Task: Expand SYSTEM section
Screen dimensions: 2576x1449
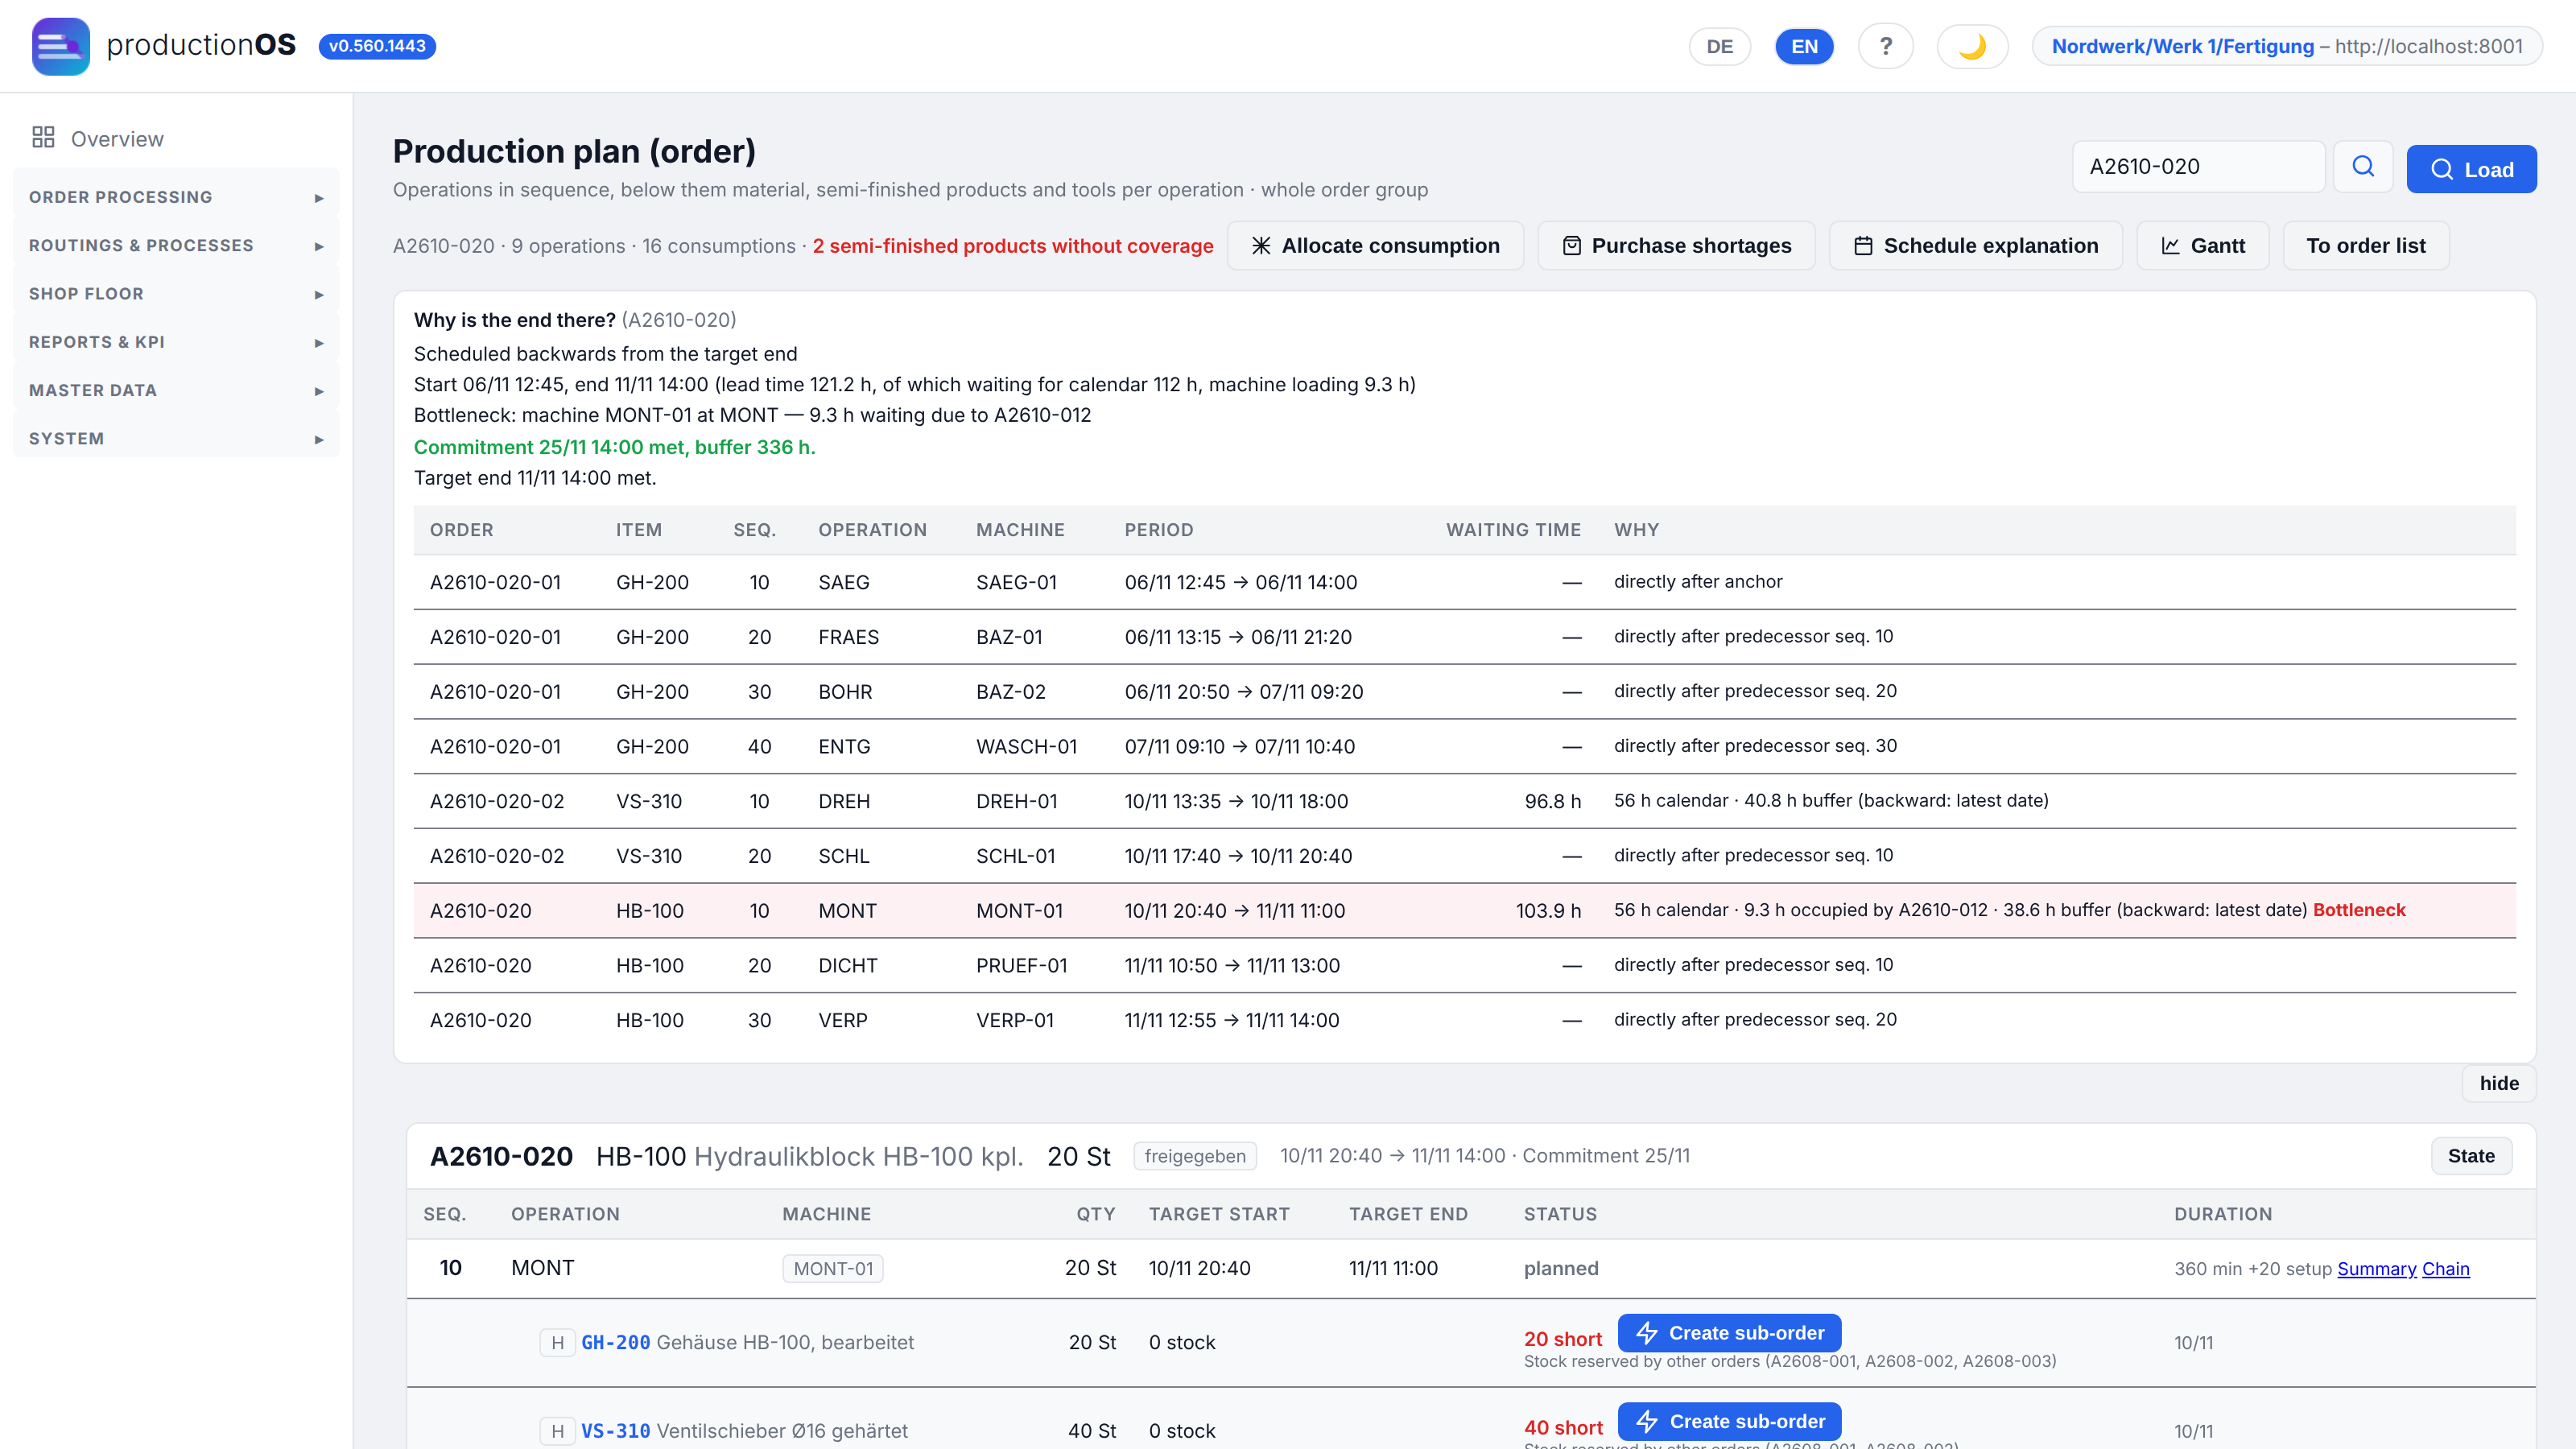Action: tap(176, 439)
